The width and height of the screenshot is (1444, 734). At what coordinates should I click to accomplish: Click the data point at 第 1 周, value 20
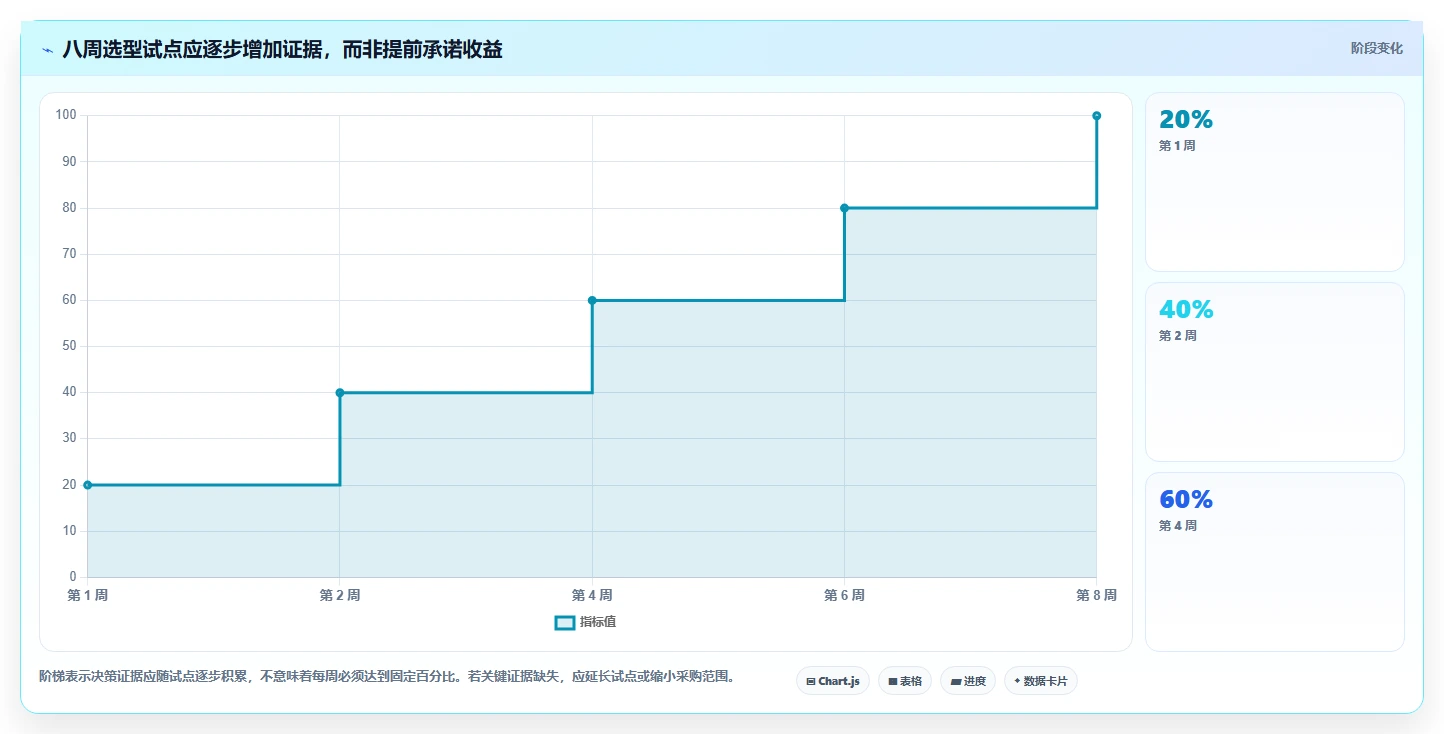[88, 485]
